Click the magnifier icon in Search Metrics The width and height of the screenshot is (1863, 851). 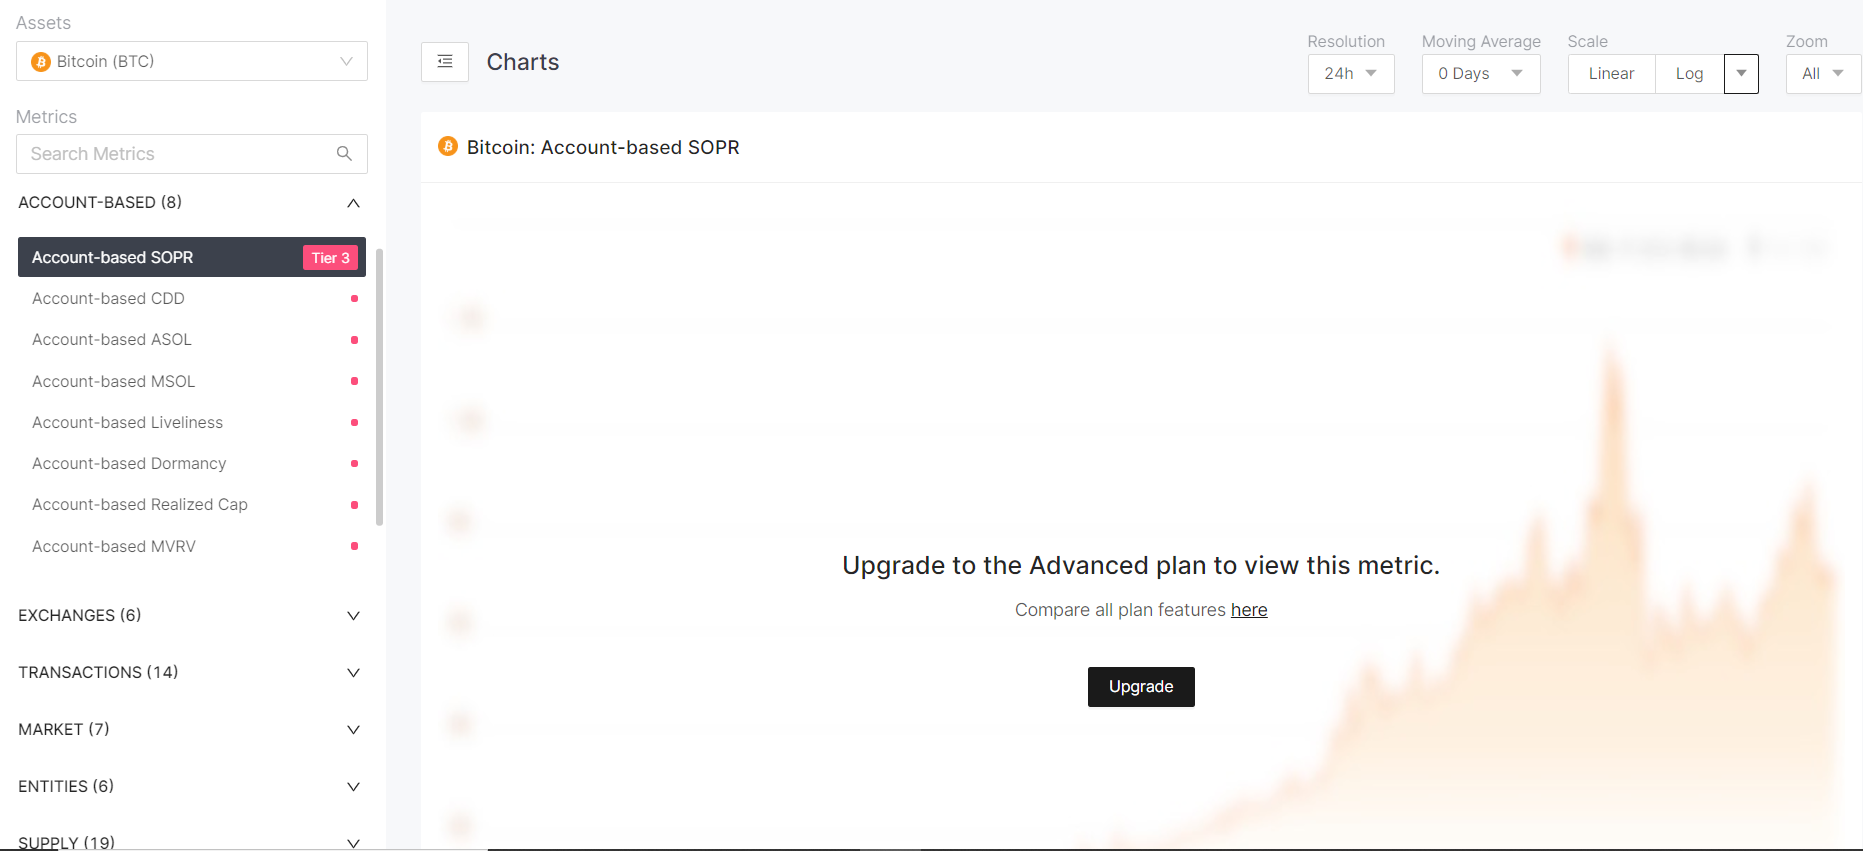click(344, 154)
